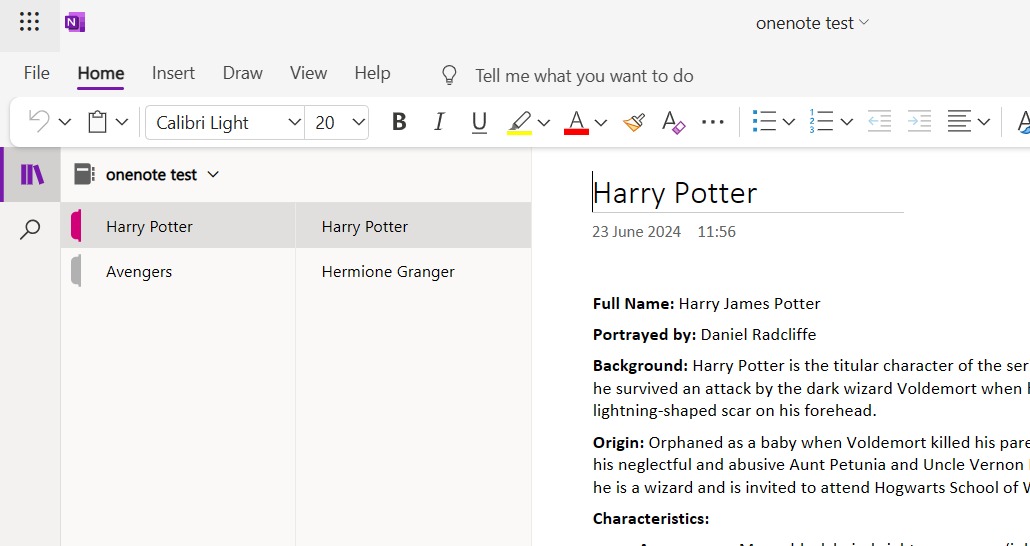1030x546 pixels.
Task: Open the File menu
Action: pos(36,73)
